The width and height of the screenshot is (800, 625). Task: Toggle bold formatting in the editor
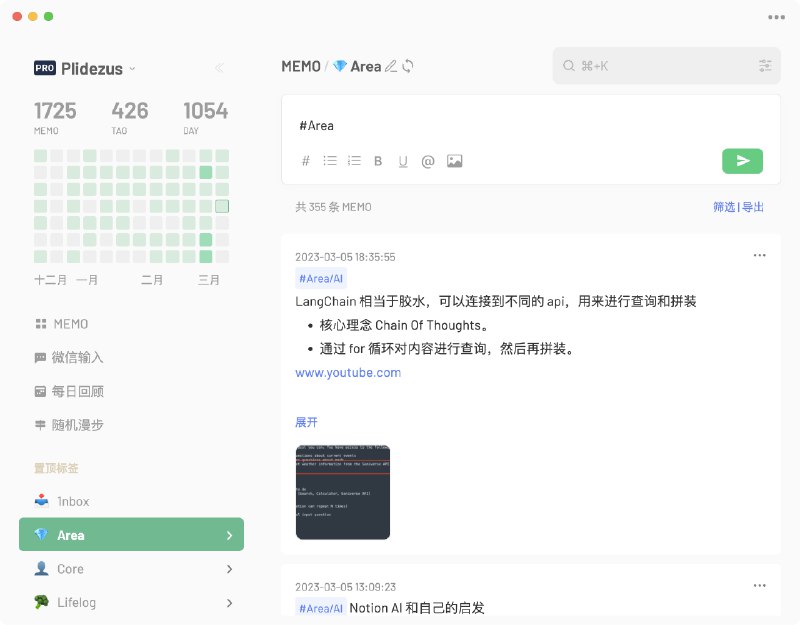tap(379, 160)
